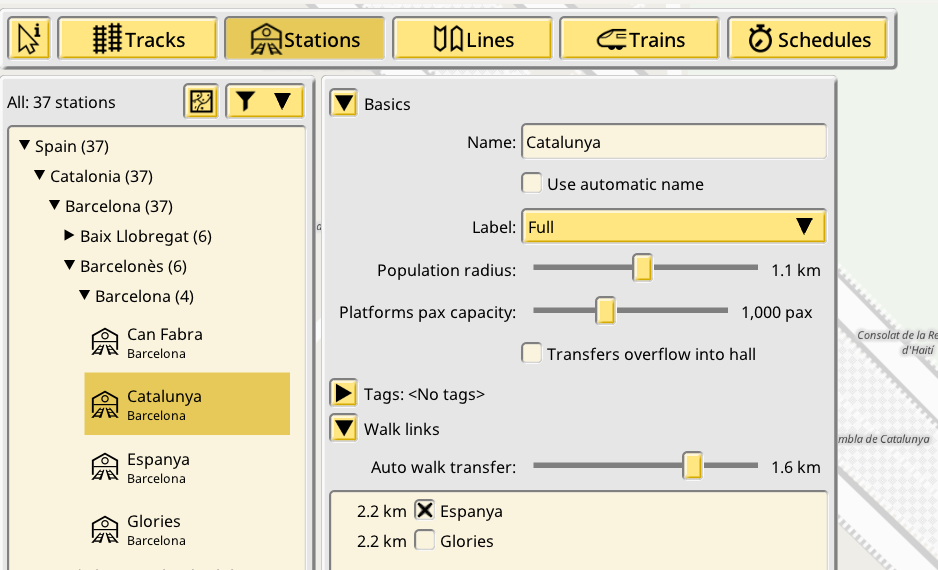Open the Tracks tab
Viewport: 938px width, 570px height.
click(138, 39)
